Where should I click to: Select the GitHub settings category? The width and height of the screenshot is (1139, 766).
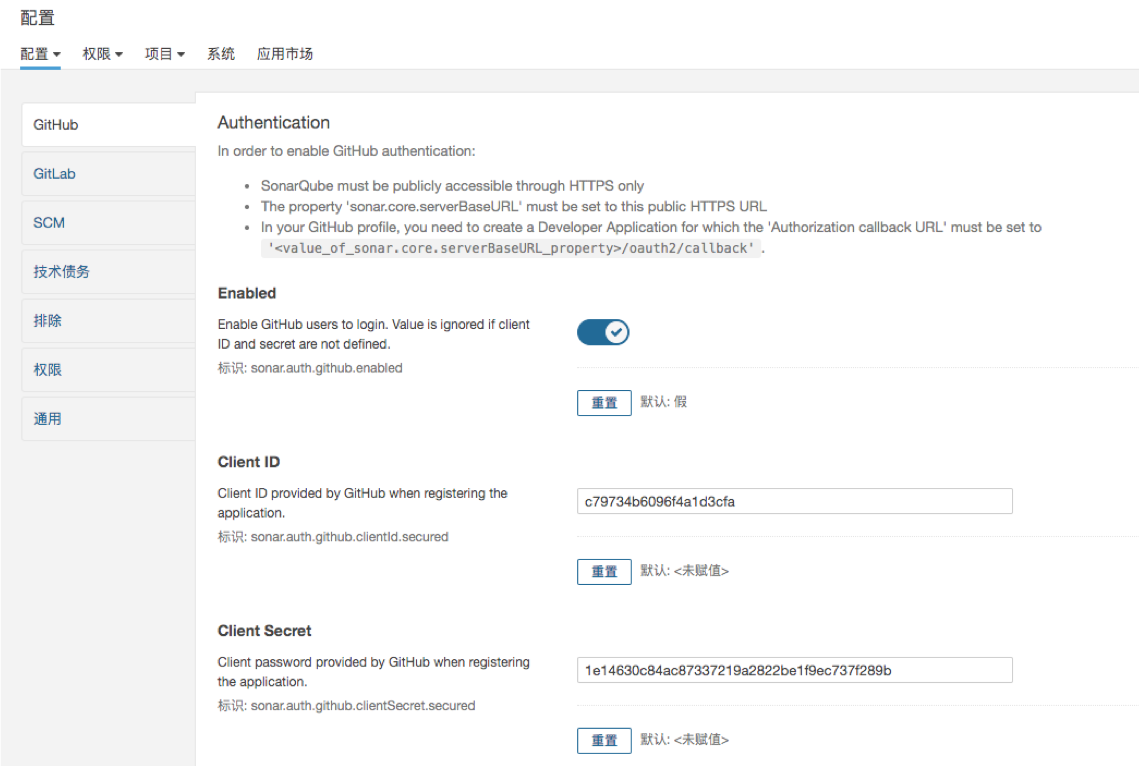[x=108, y=125]
